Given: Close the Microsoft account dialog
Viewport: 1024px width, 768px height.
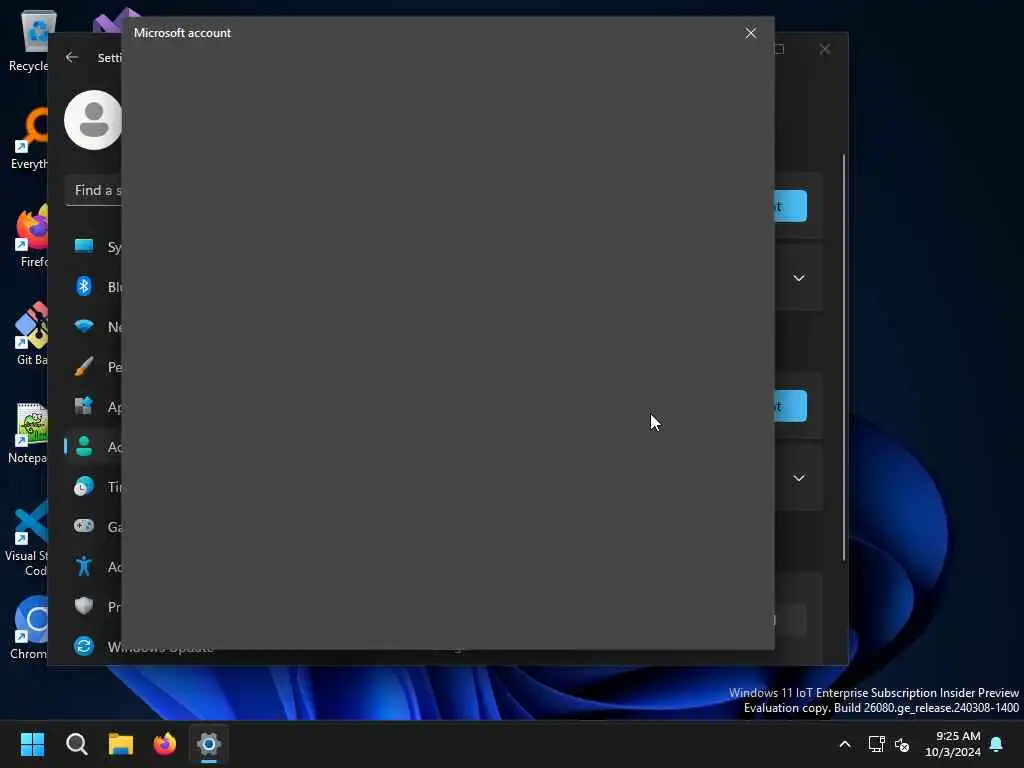Looking at the screenshot, I should pos(750,33).
